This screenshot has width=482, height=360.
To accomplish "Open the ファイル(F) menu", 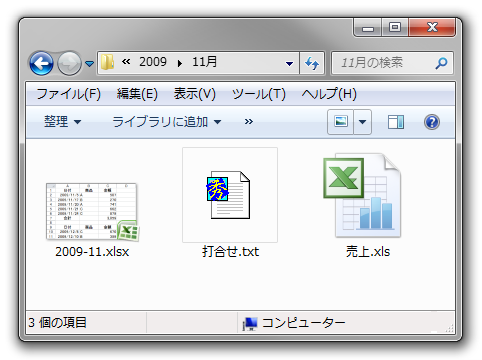I will point(68,94).
